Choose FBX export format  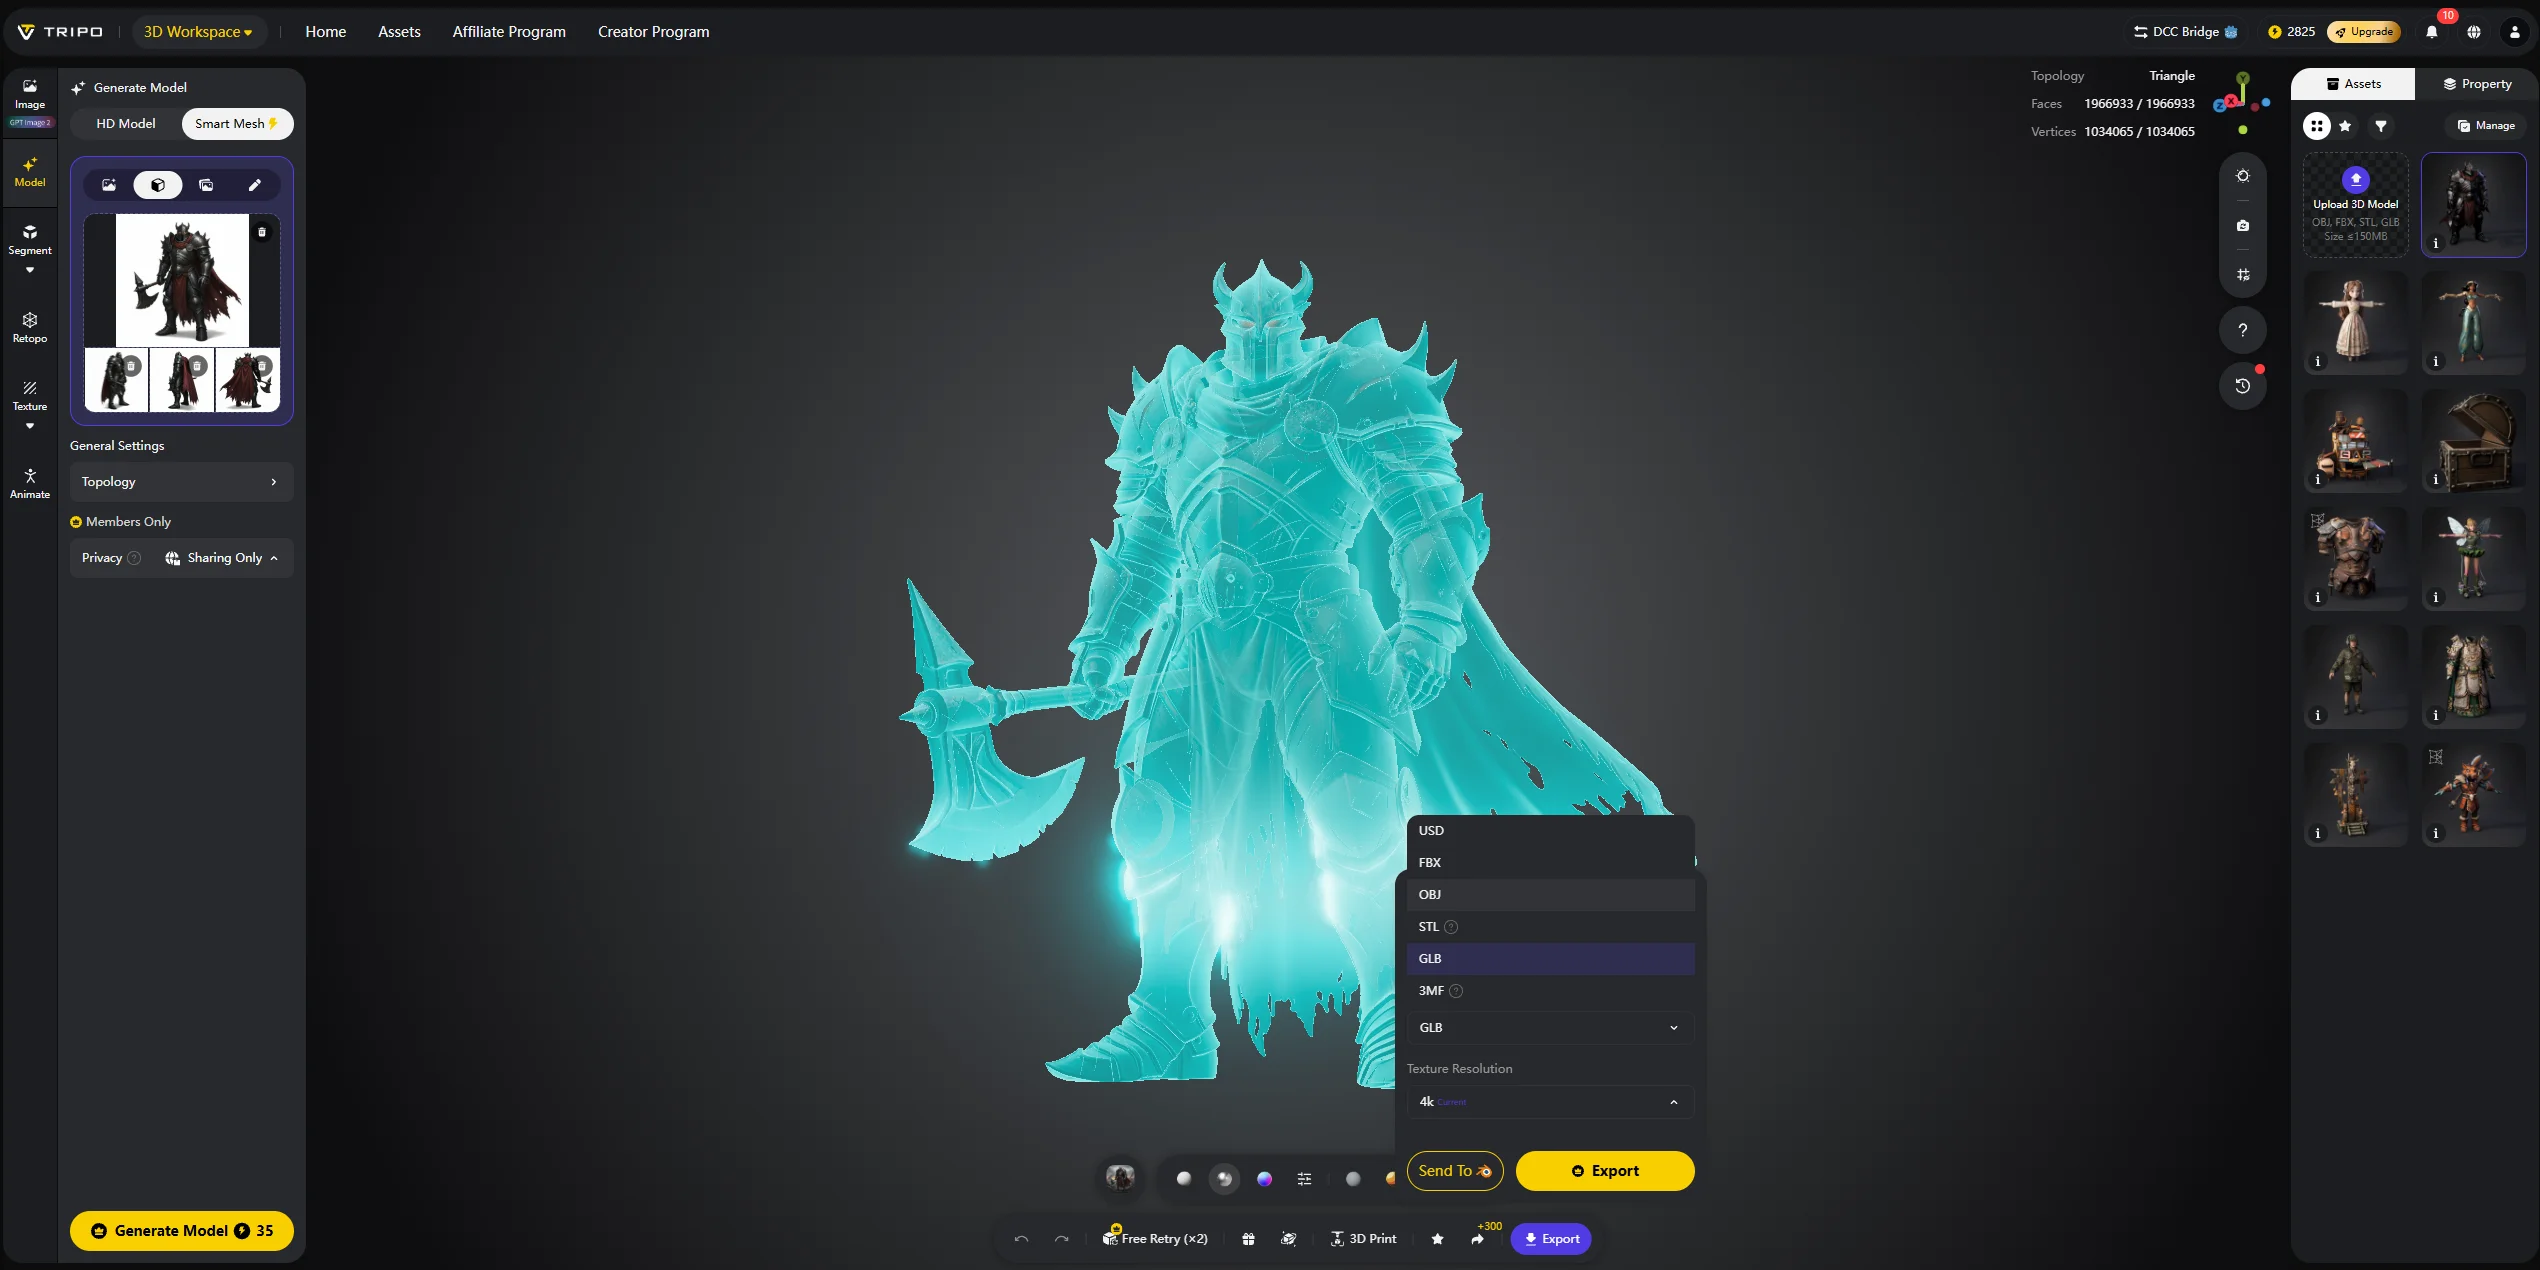tap(1550, 863)
